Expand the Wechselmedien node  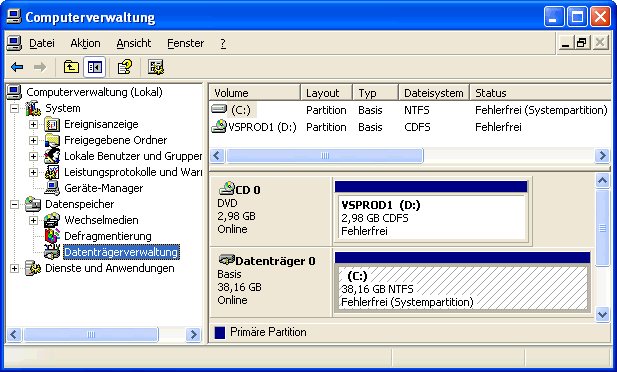(33, 220)
